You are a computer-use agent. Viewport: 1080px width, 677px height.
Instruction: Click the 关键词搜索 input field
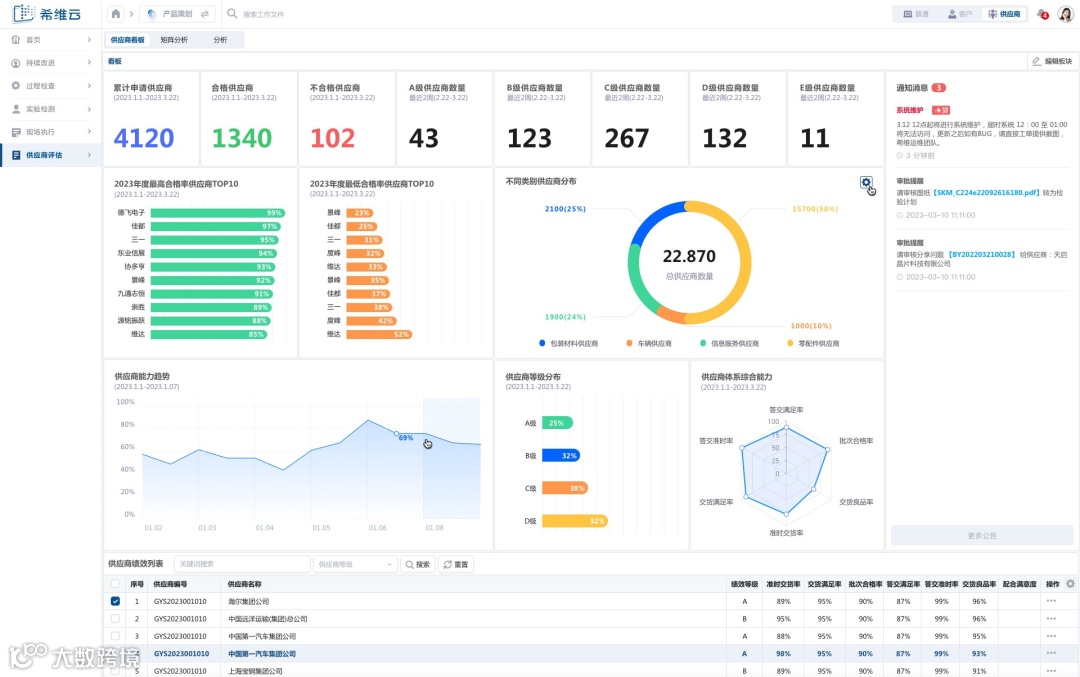pos(242,564)
